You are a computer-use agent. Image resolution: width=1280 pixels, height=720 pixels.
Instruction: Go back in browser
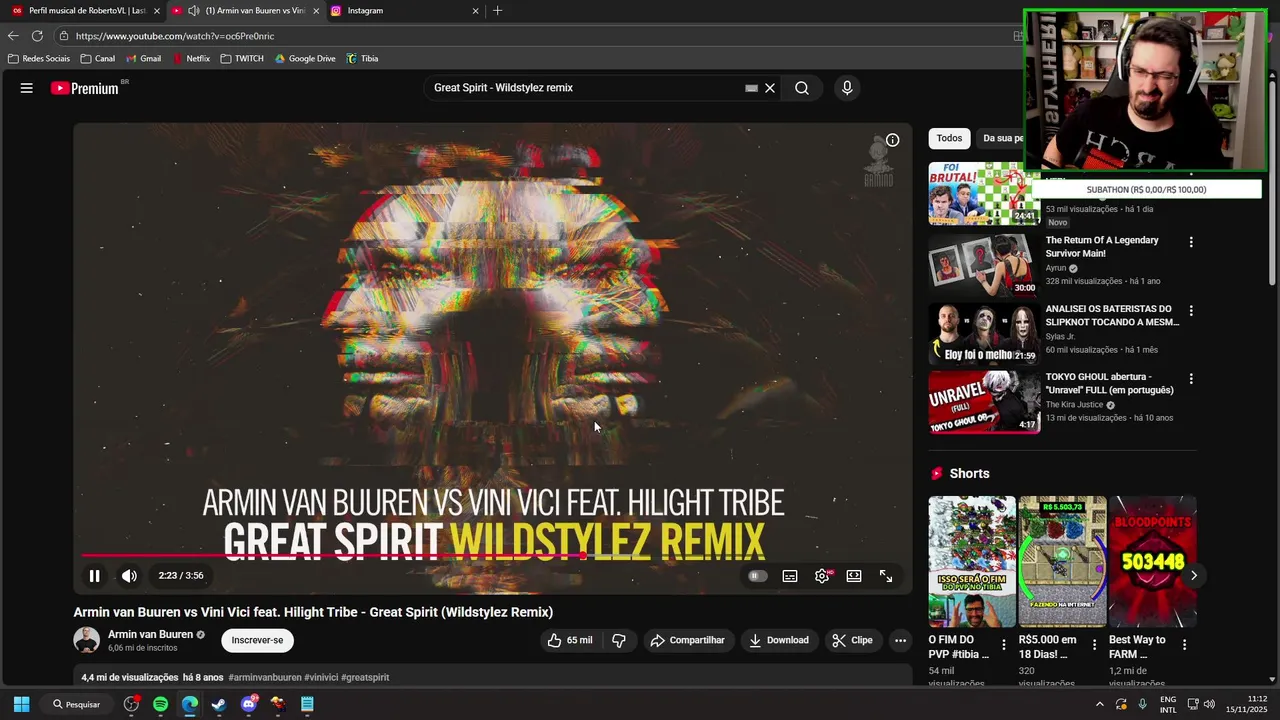tap(13, 36)
